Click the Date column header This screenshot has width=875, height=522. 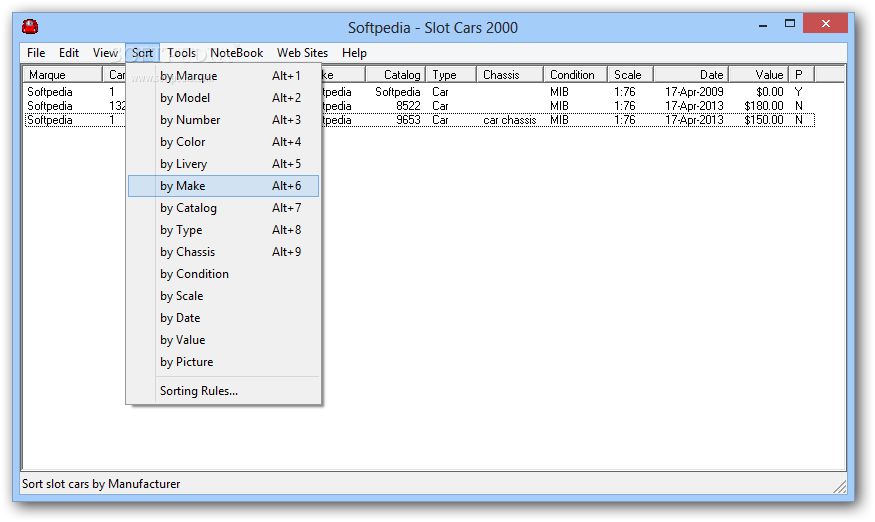point(691,75)
